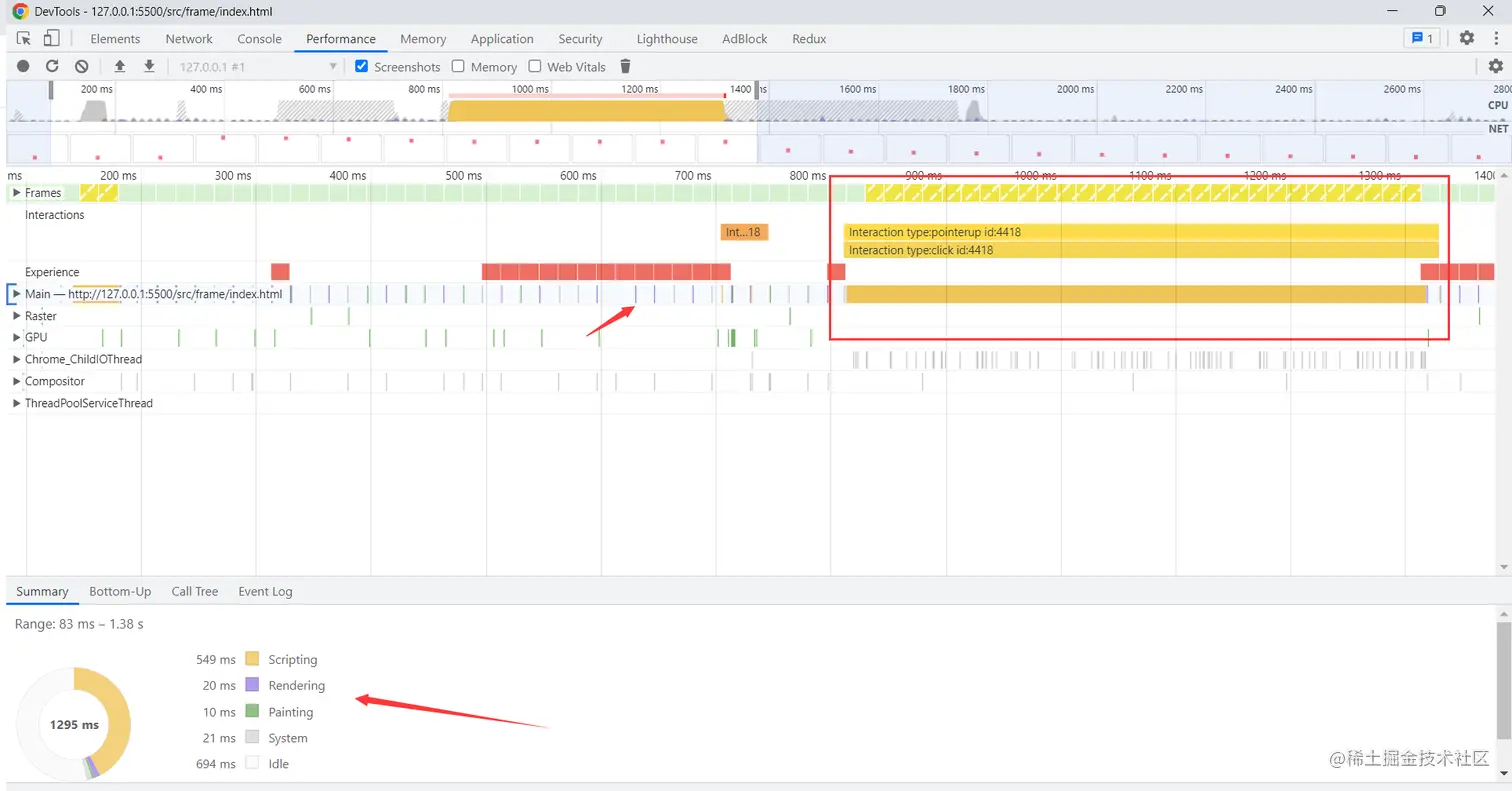Expand the GPU track
1512x791 pixels.
pyautogui.click(x=16, y=337)
